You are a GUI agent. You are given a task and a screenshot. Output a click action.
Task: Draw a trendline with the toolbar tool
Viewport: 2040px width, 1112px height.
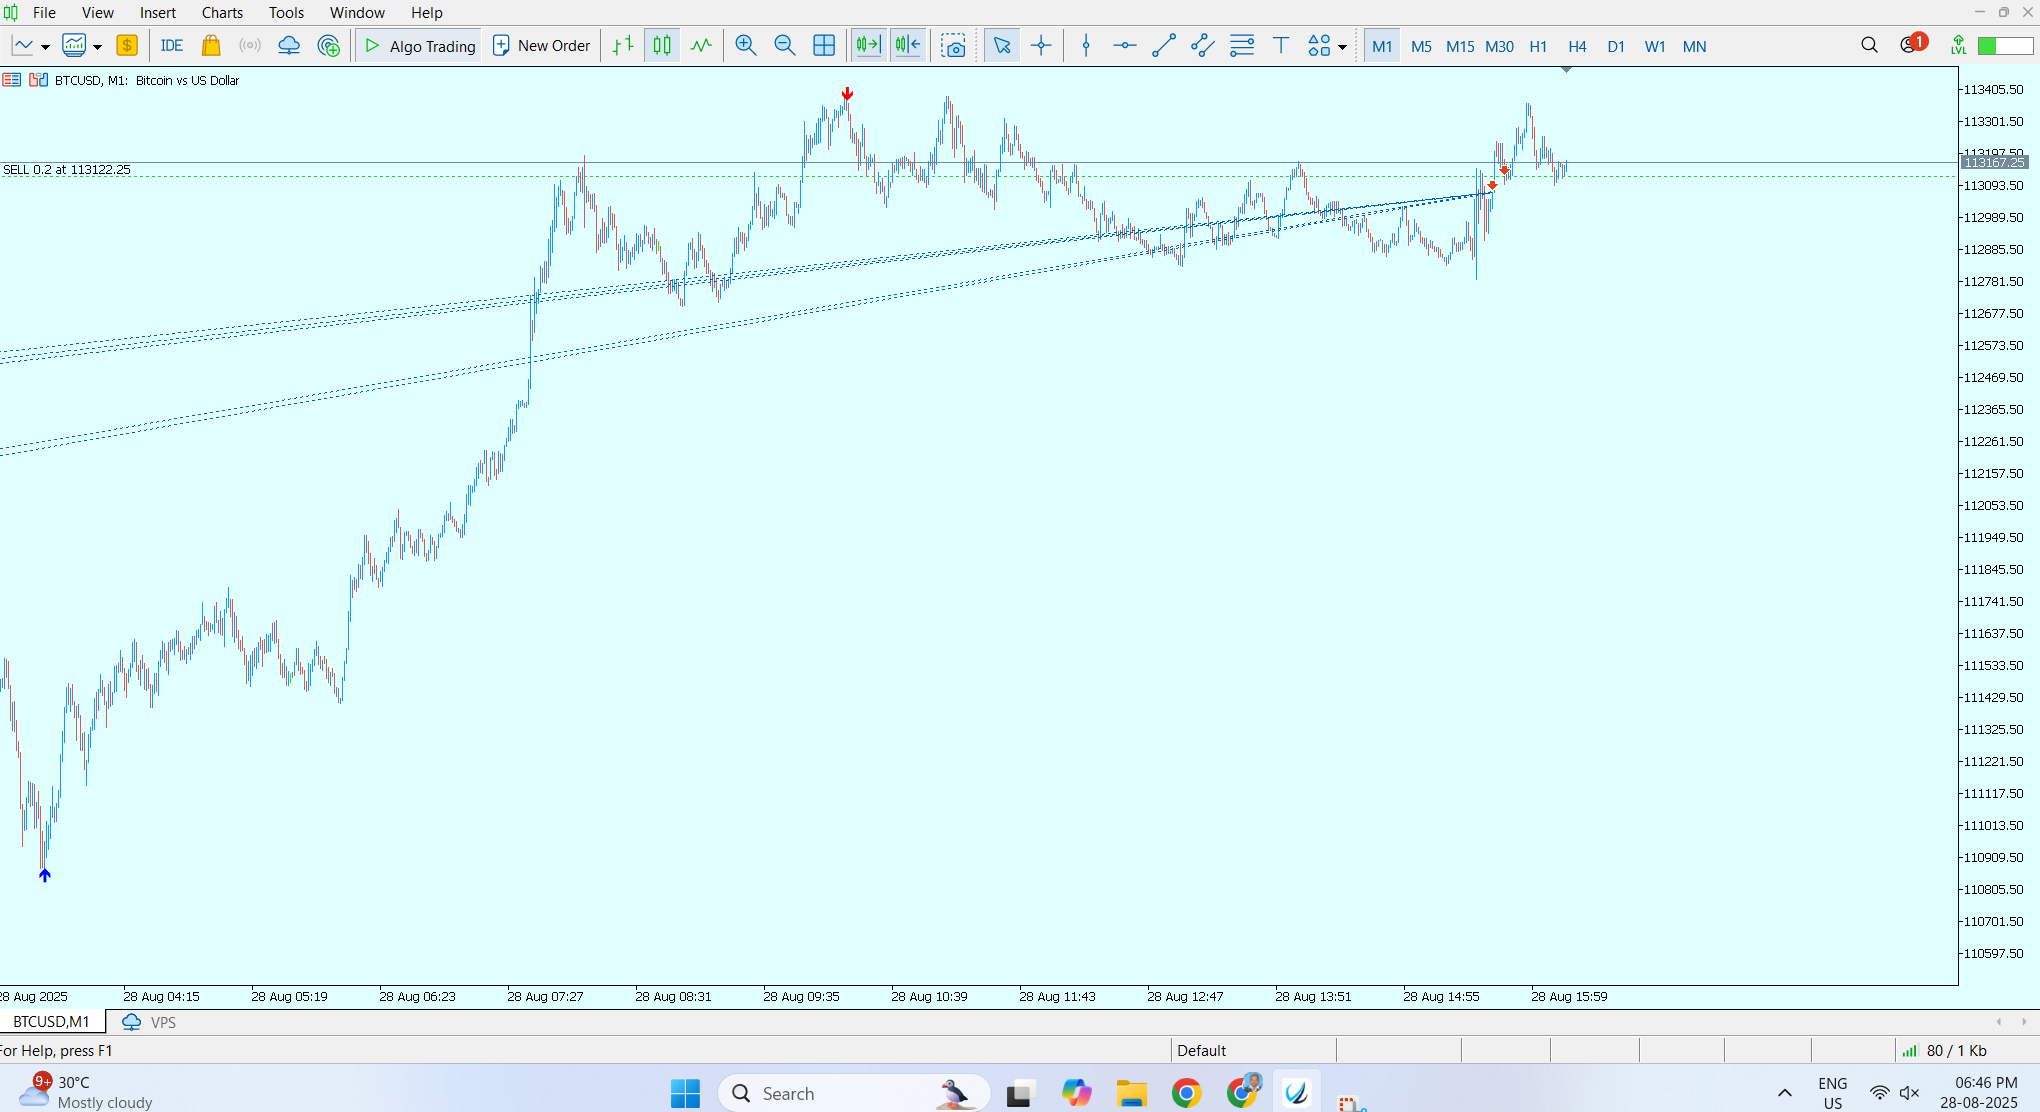[1163, 46]
